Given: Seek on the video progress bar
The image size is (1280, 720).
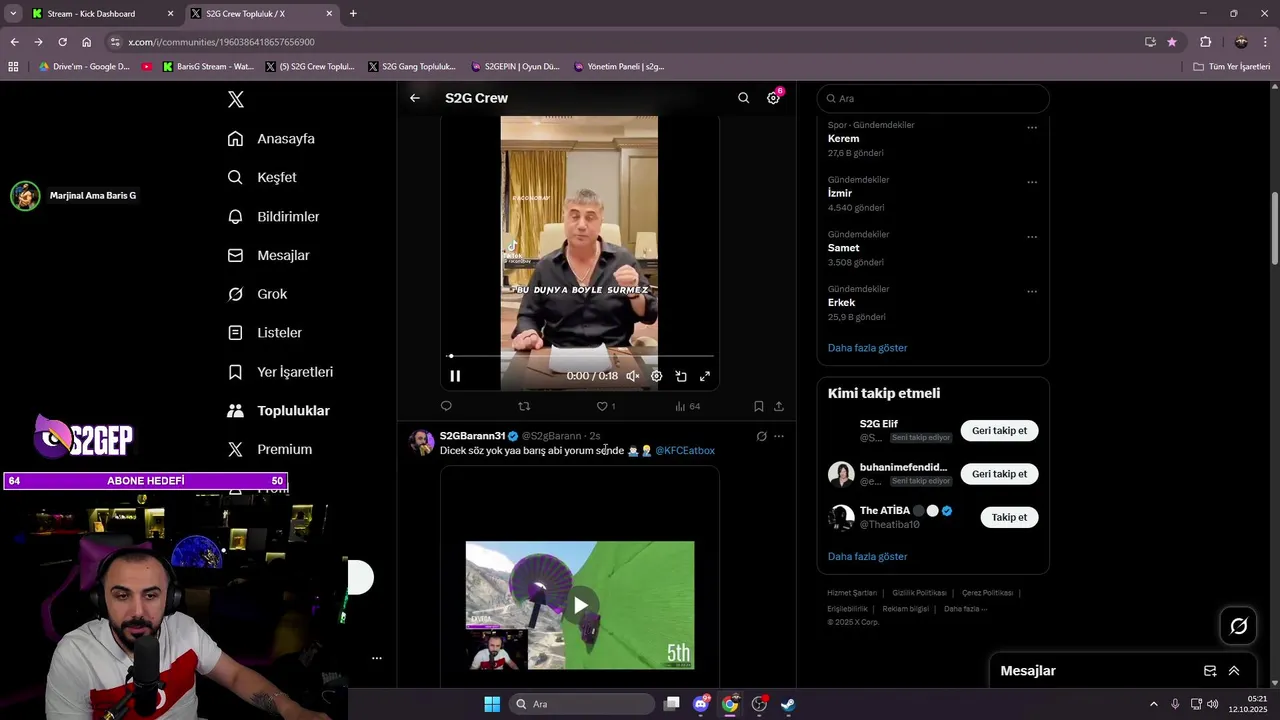Looking at the screenshot, I should (x=580, y=356).
